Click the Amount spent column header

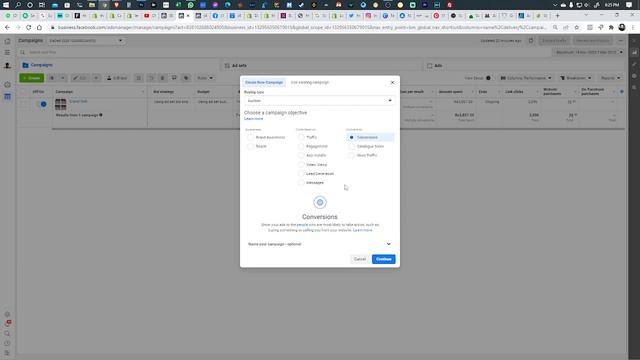(x=450, y=92)
